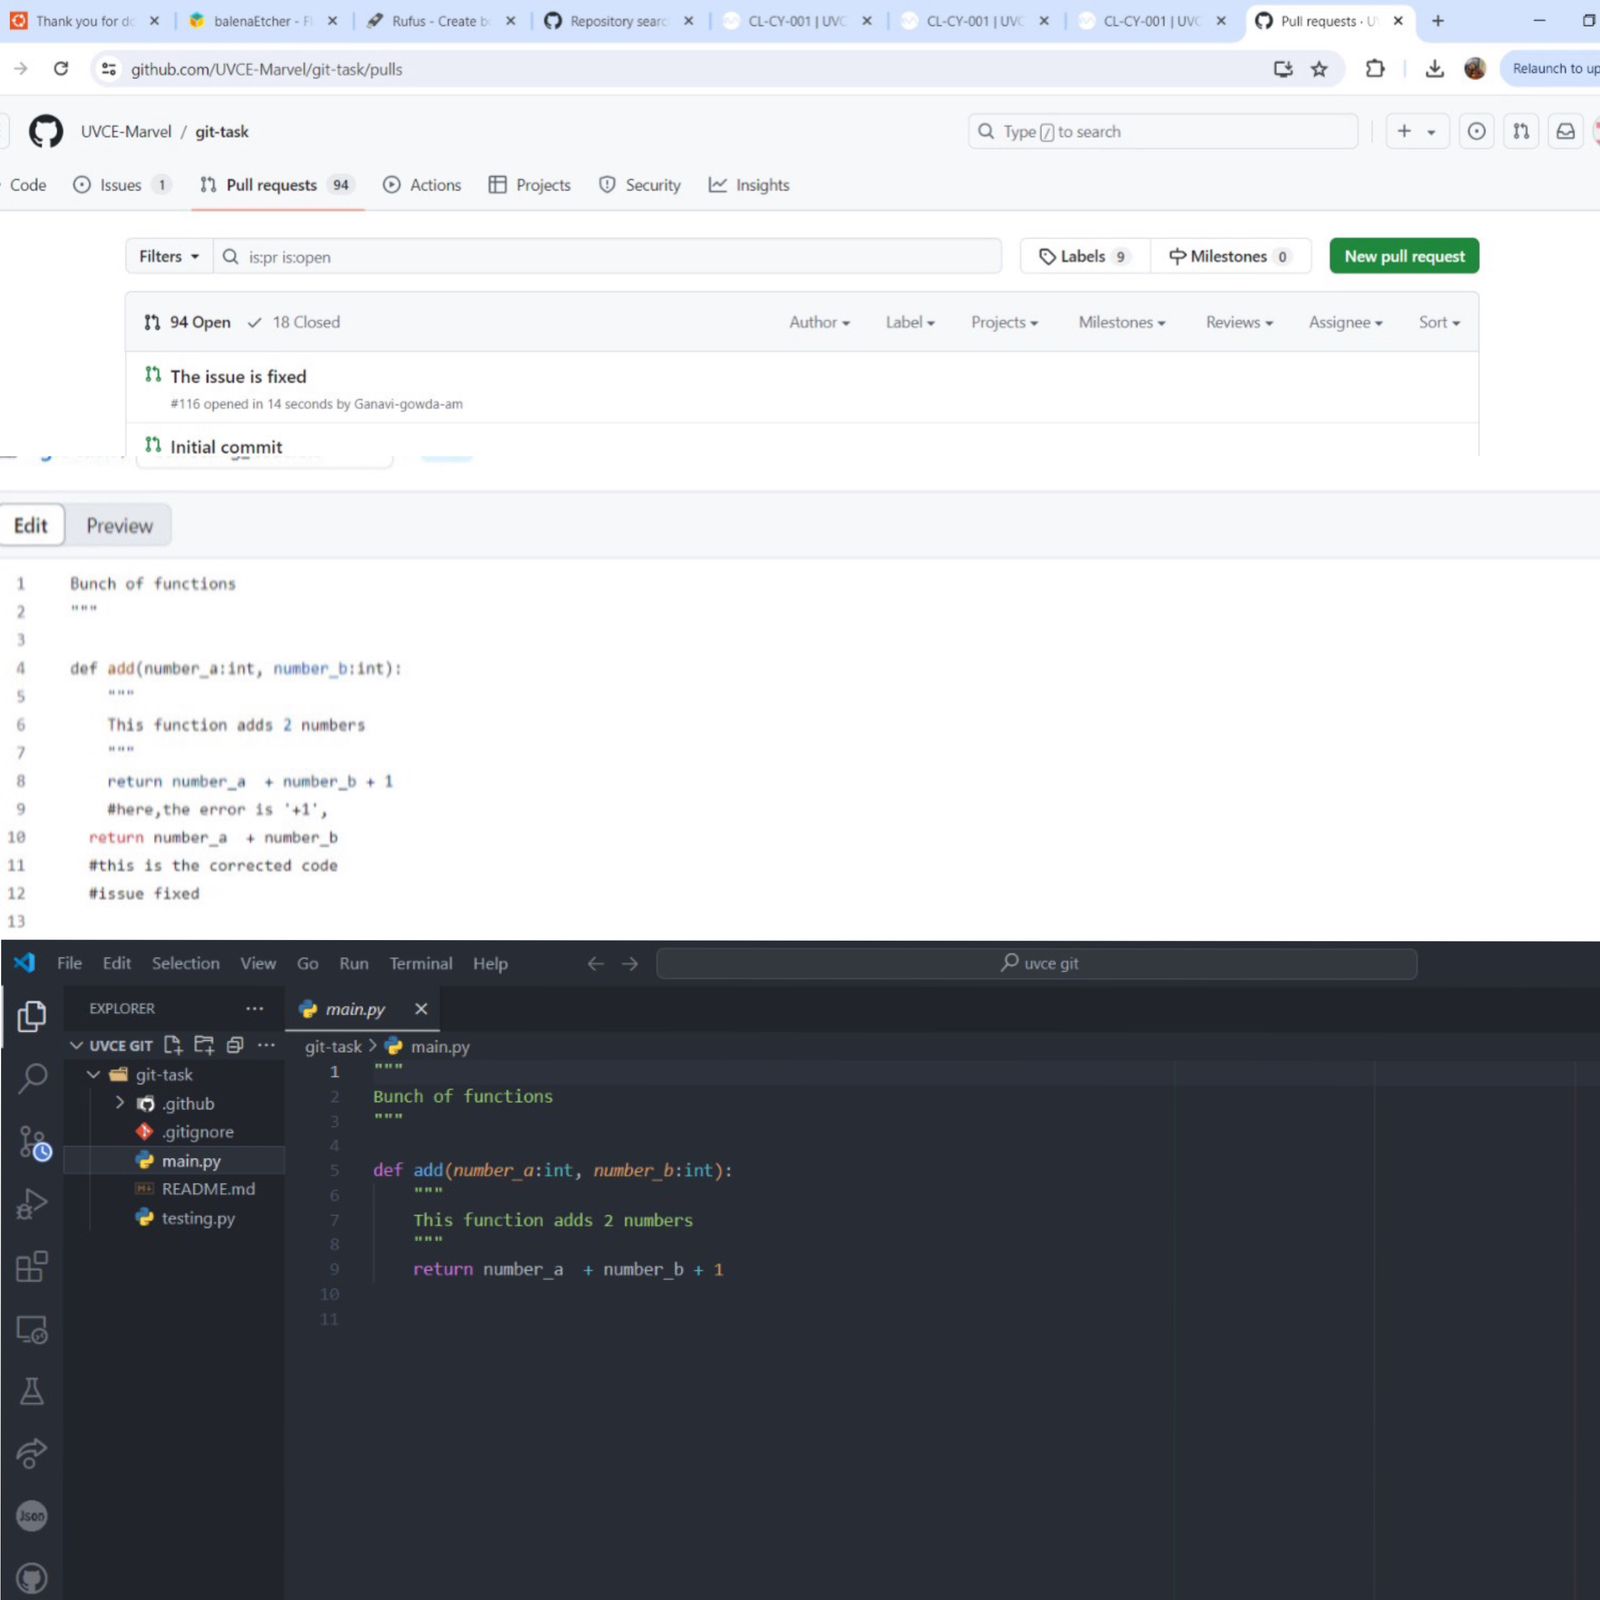This screenshot has width=1600, height=1600.
Task: Reload the GitHub page
Action: tap(61, 69)
